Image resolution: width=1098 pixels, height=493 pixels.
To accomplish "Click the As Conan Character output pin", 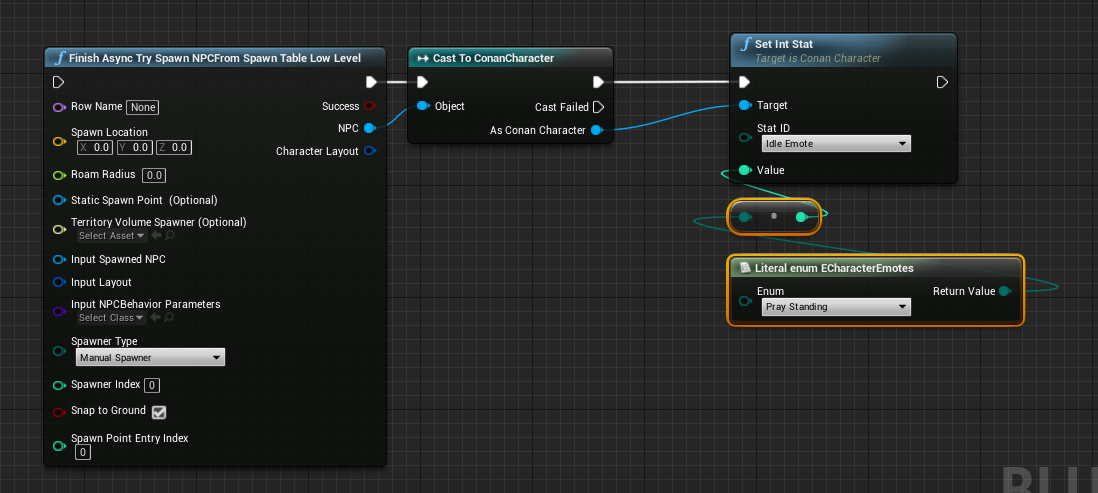I will click(597, 130).
